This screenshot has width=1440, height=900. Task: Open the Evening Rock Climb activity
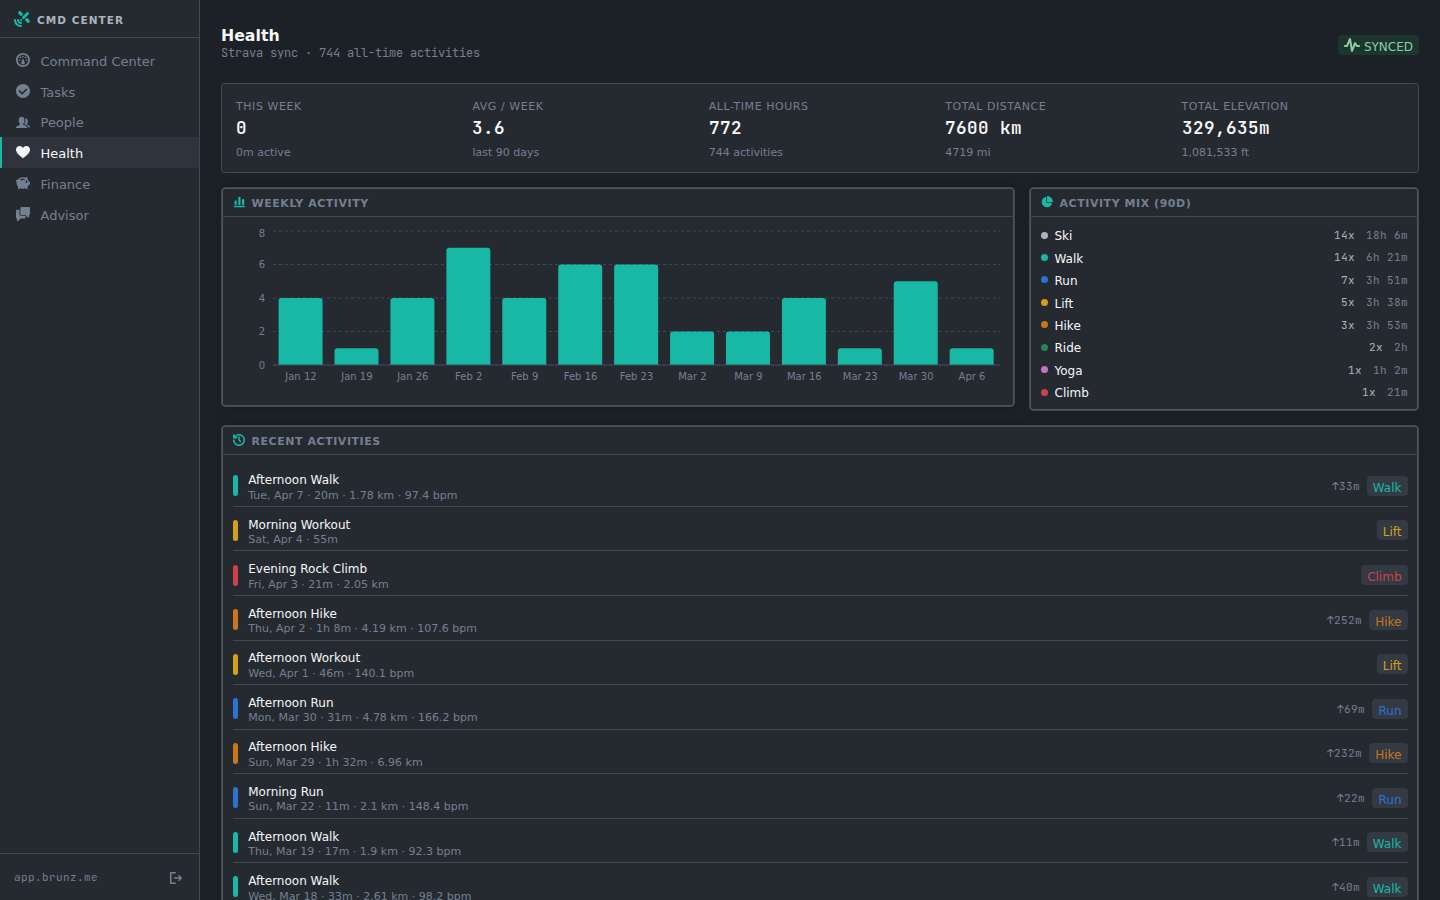click(x=820, y=576)
